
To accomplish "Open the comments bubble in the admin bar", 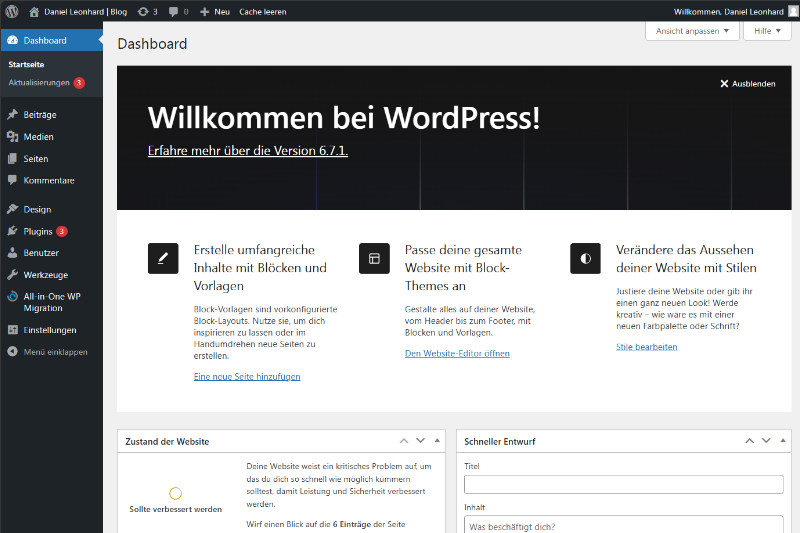I will (x=178, y=12).
